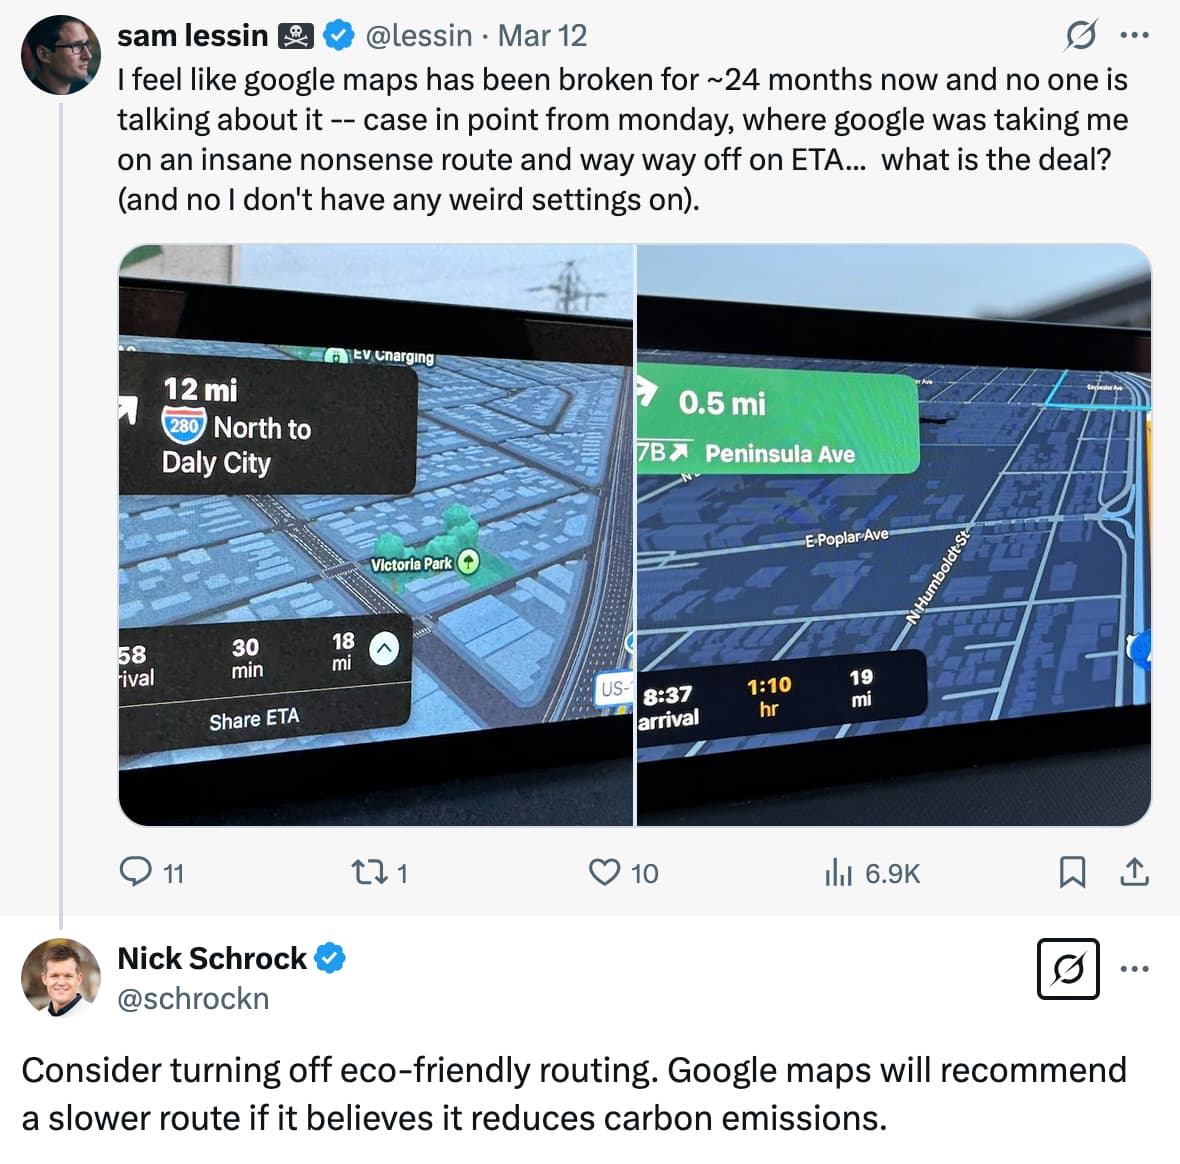Open tweet analytics showing 6.9K views
The image size is (1180, 1164).
[840, 872]
